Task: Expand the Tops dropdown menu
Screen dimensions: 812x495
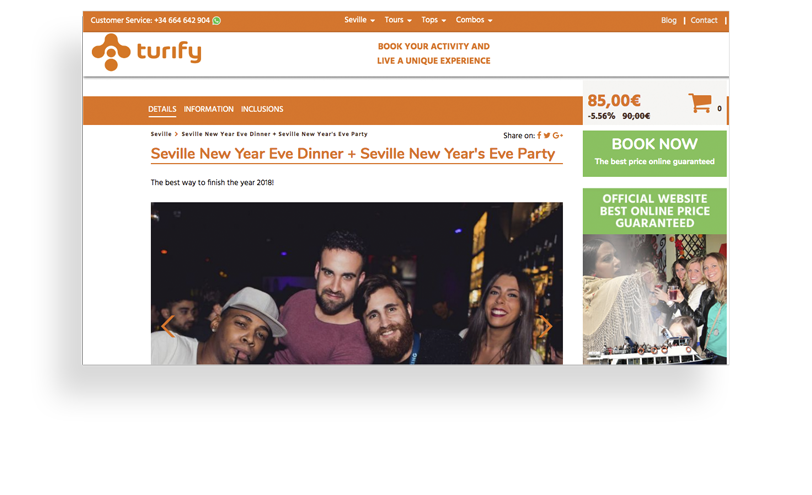Action: tap(433, 20)
